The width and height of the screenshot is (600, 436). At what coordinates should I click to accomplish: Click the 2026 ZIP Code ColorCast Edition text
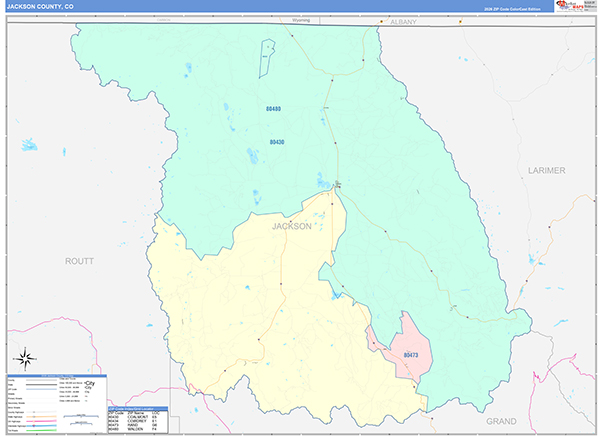coord(512,9)
